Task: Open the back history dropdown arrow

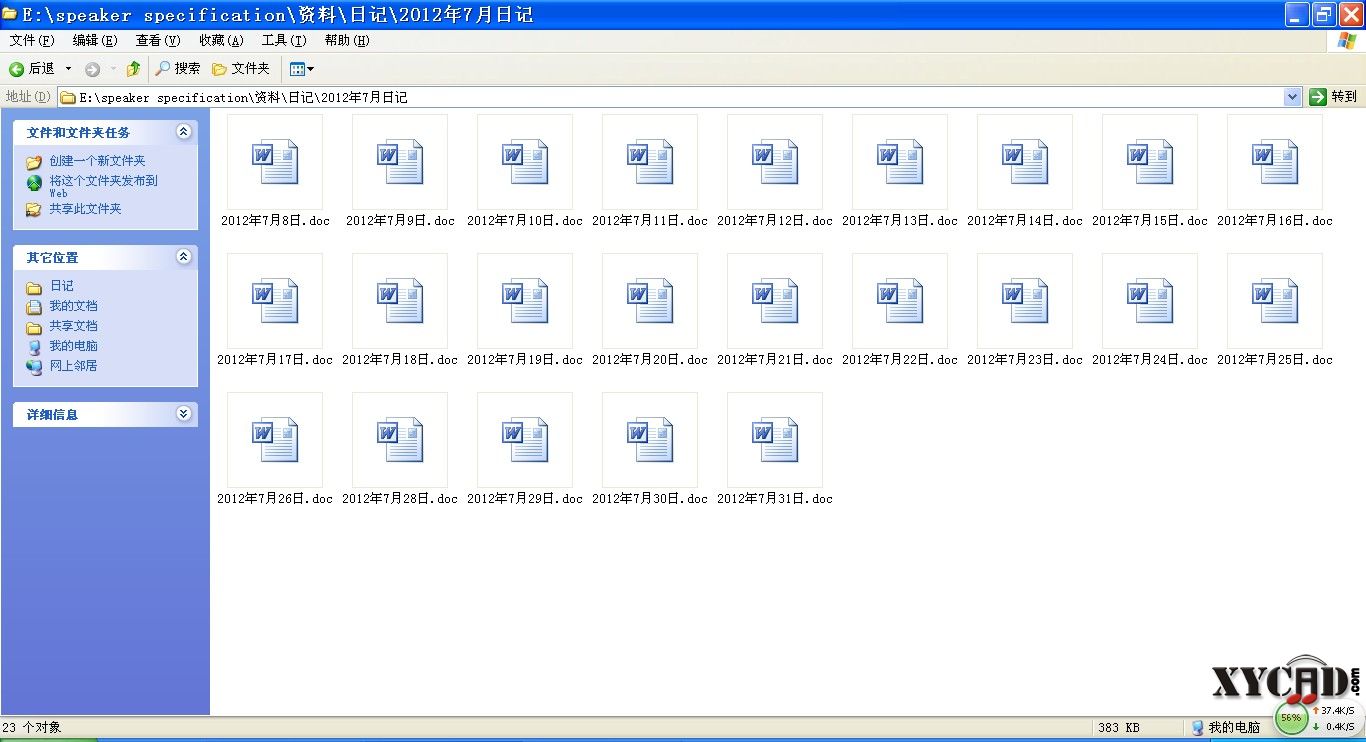Action: click(68, 69)
